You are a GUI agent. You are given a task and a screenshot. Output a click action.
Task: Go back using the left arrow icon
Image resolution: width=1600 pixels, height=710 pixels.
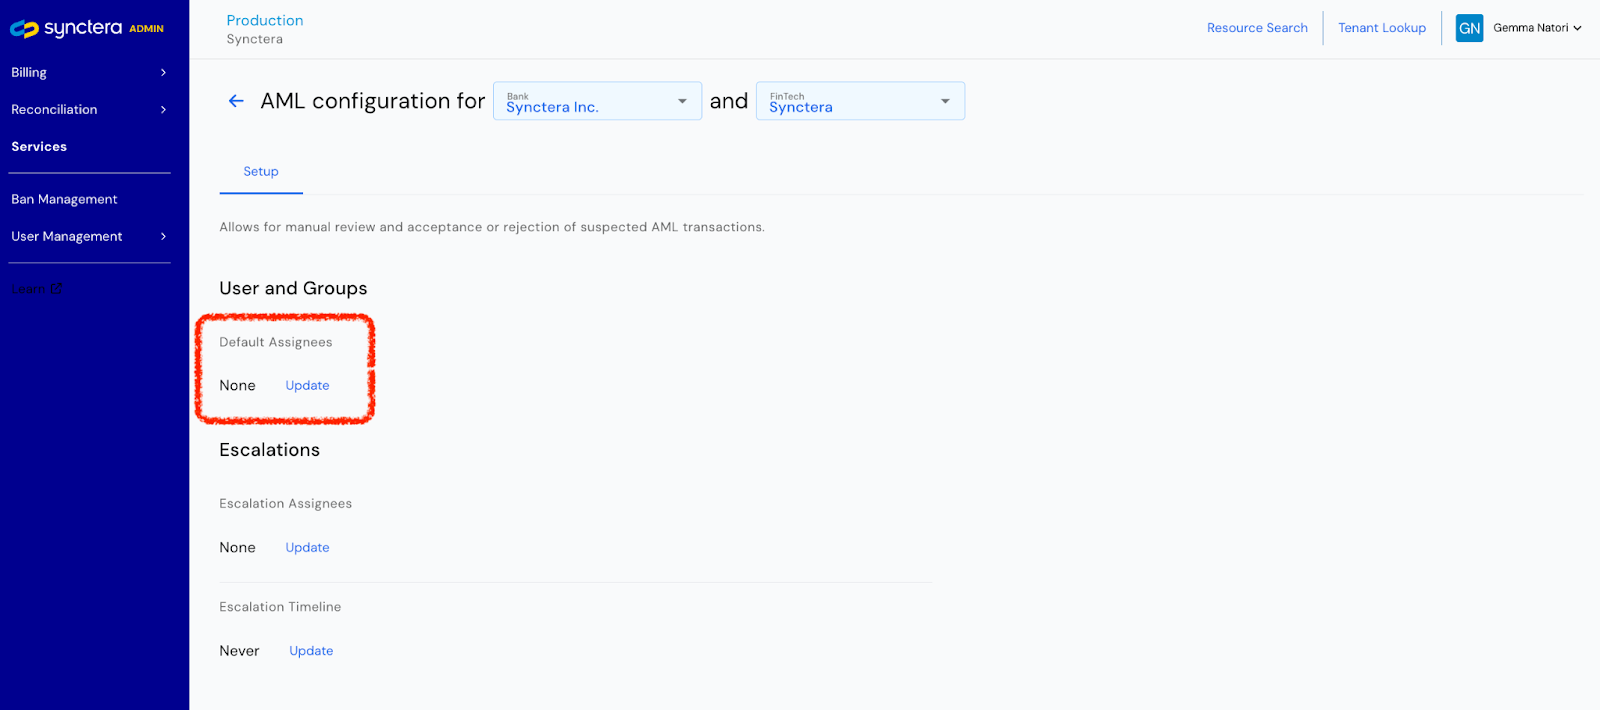[236, 101]
